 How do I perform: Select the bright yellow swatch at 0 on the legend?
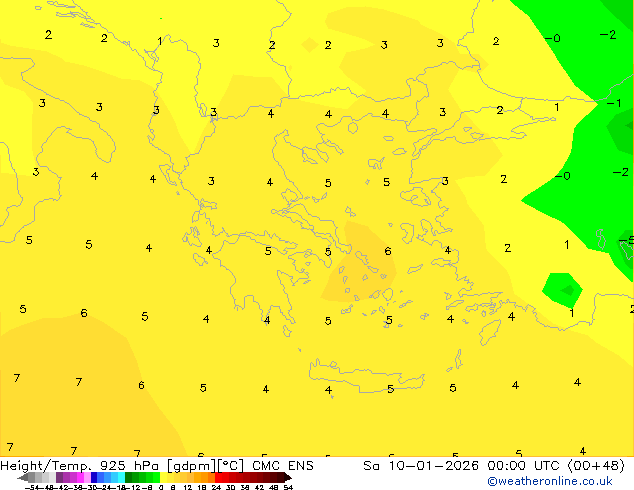coord(164,477)
